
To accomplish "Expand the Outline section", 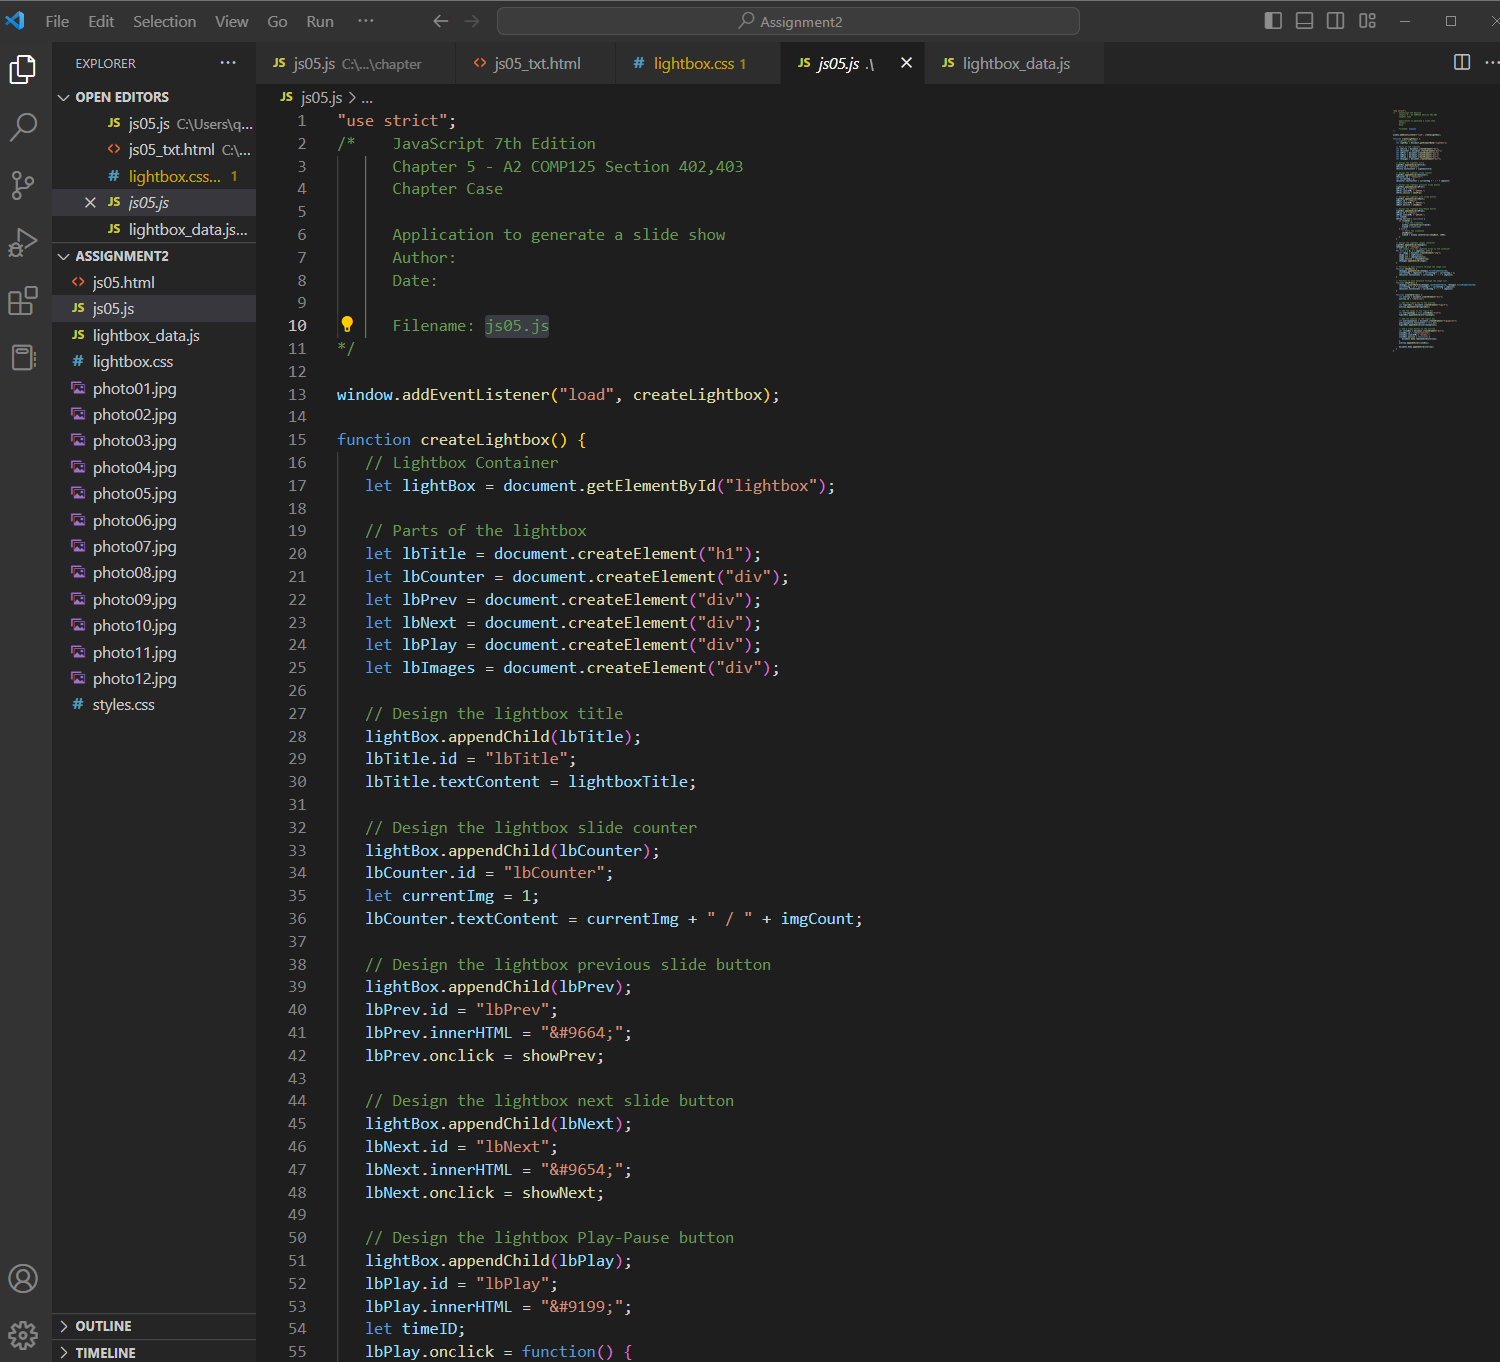I will [x=154, y=1326].
